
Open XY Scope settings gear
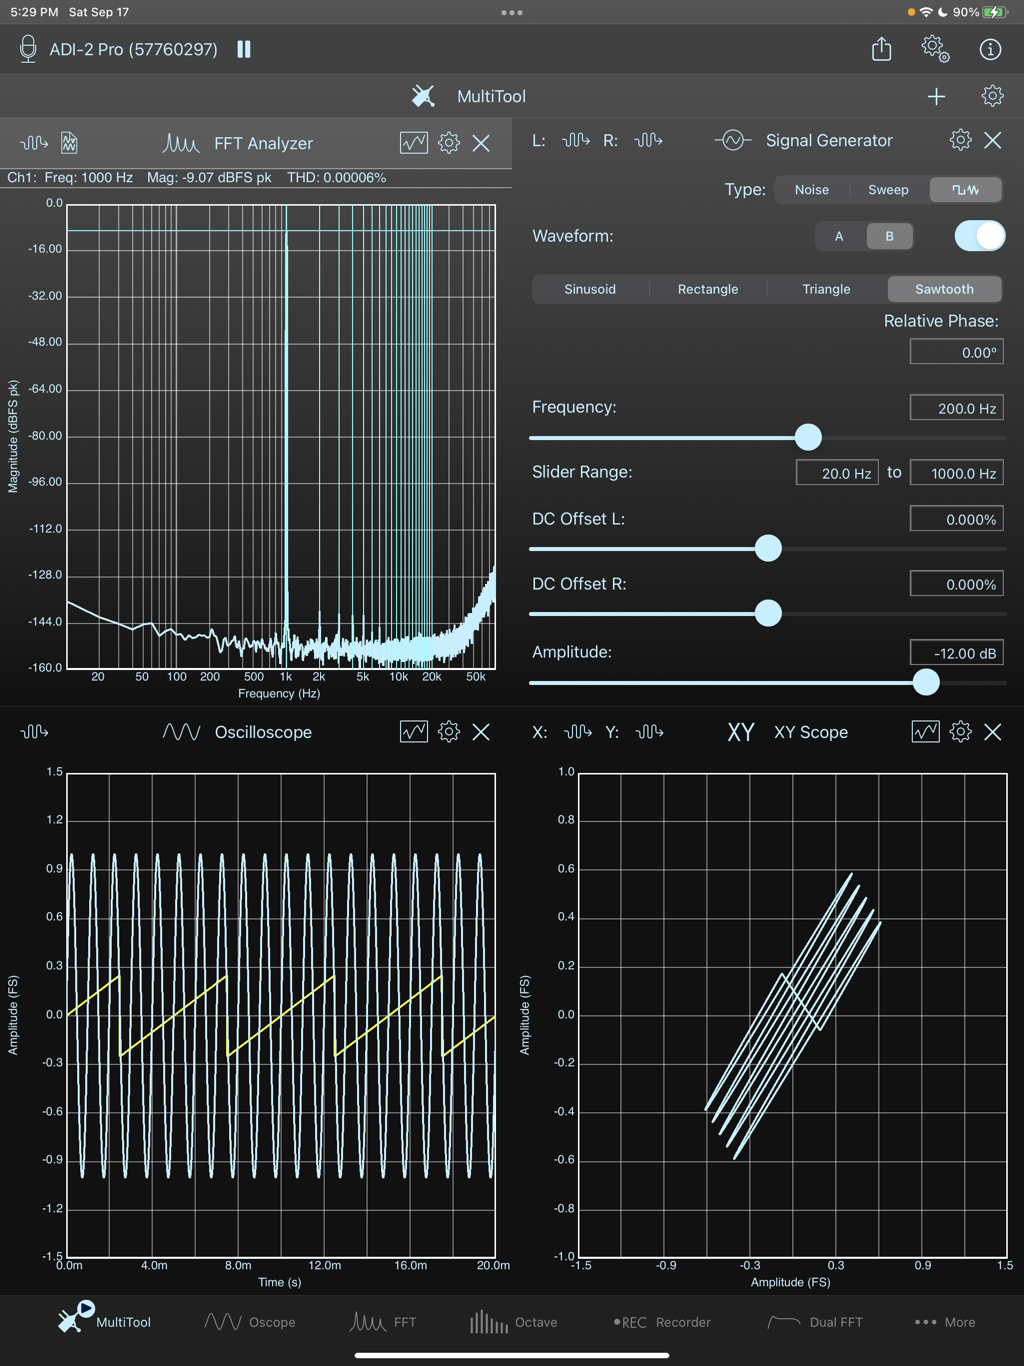[960, 732]
